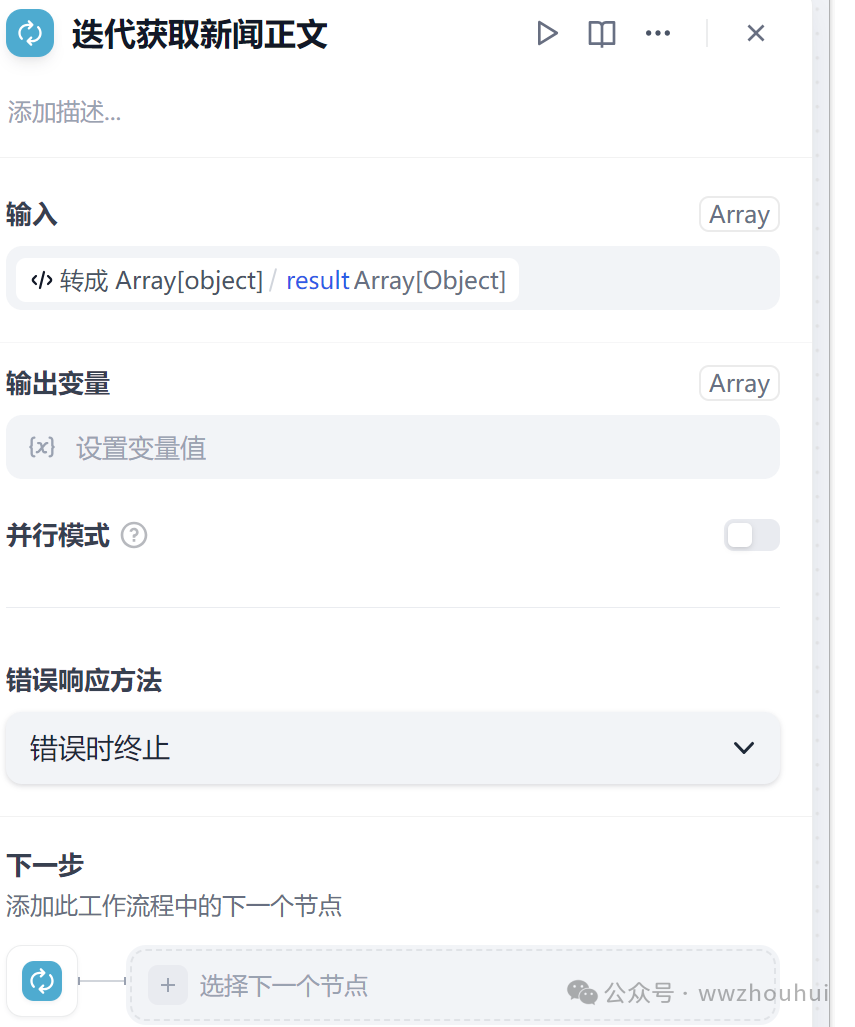Screen dimensions: 855x1027
Task: Click 选择下一个节点 to add next node
Action: click(284, 986)
